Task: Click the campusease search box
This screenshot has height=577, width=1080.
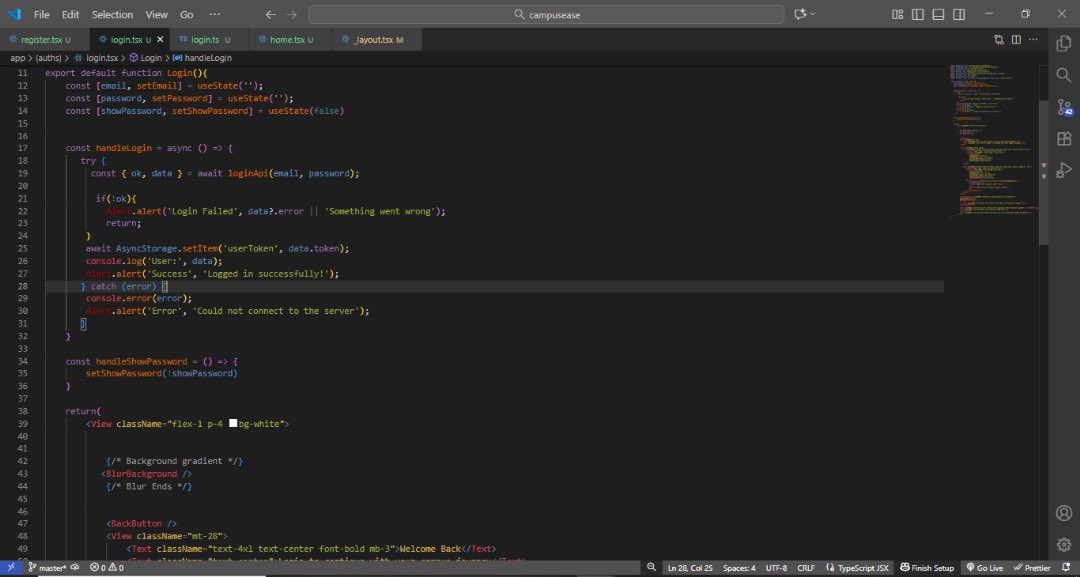Action: (x=546, y=14)
